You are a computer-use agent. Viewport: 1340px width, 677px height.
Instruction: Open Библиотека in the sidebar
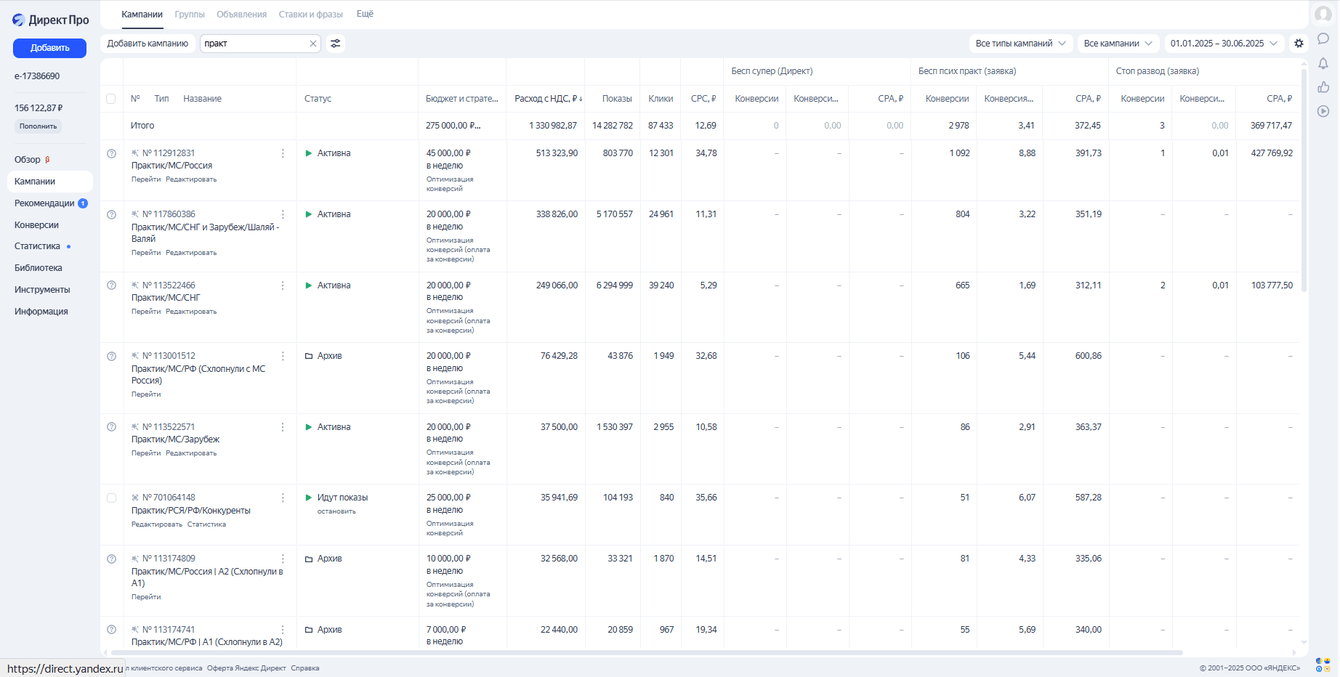(38, 268)
